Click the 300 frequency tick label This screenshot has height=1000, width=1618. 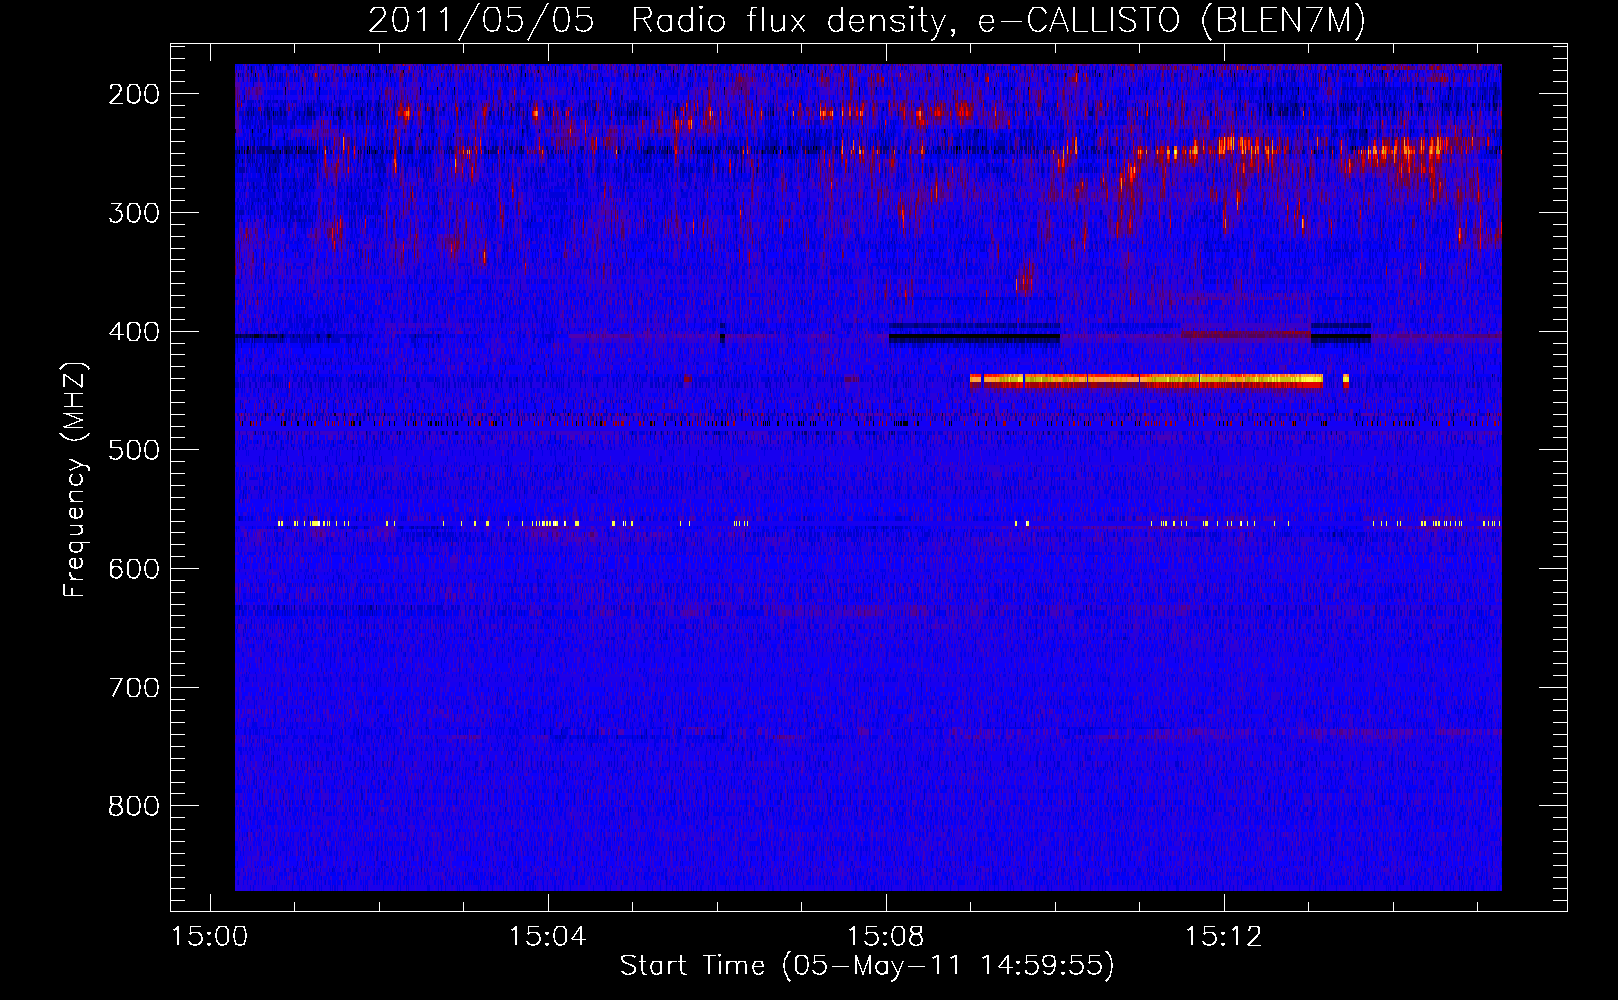(x=133, y=213)
